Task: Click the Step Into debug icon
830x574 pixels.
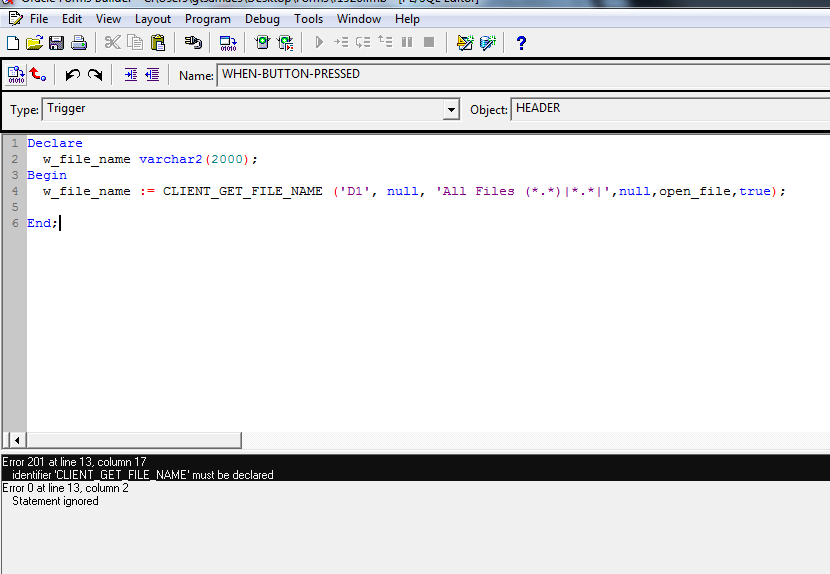Action: pos(341,42)
